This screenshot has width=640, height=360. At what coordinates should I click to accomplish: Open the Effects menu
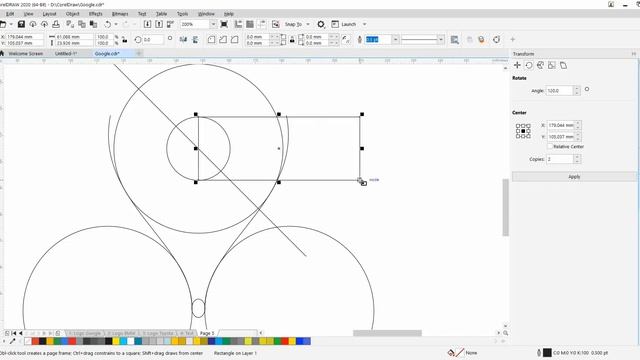click(x=96, y=14)
